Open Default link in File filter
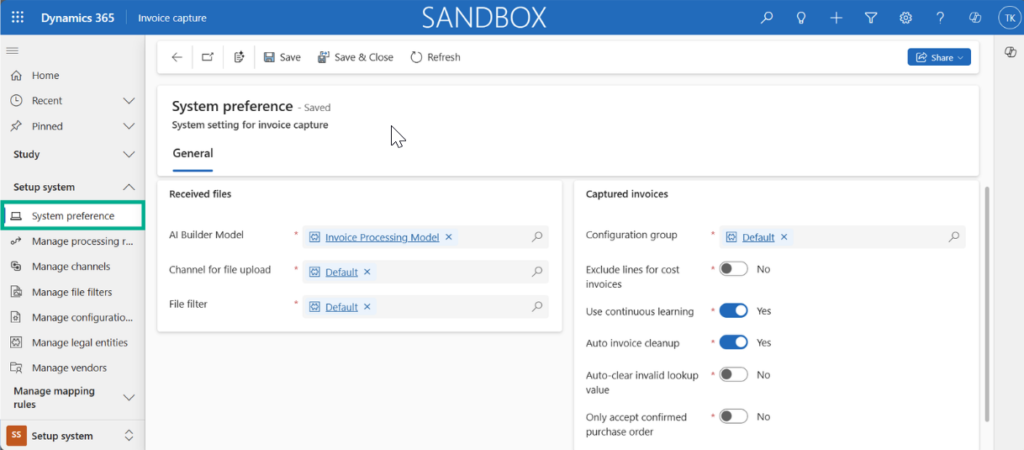This screenshot has height=450, width=1024. click(342, 307)
